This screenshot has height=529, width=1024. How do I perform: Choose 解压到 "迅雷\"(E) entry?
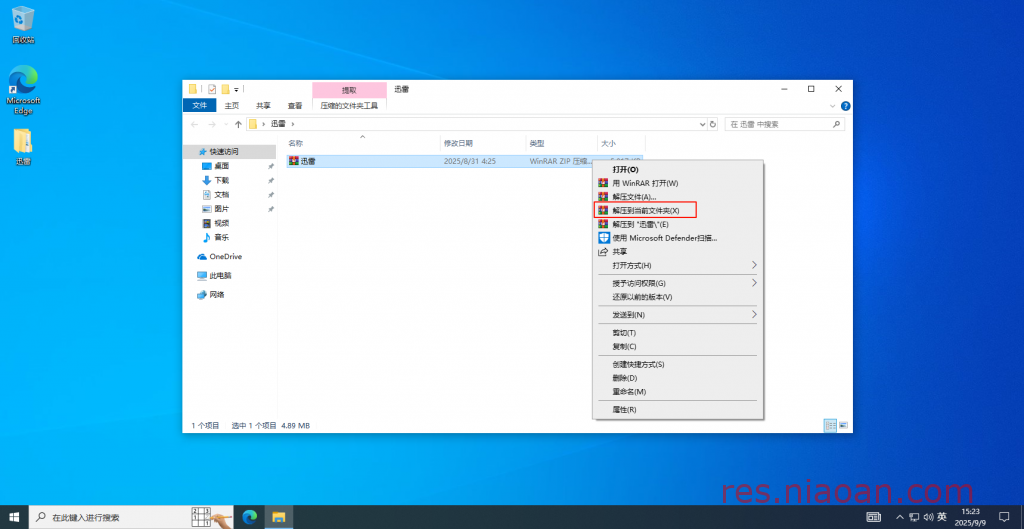pos(678,224)
